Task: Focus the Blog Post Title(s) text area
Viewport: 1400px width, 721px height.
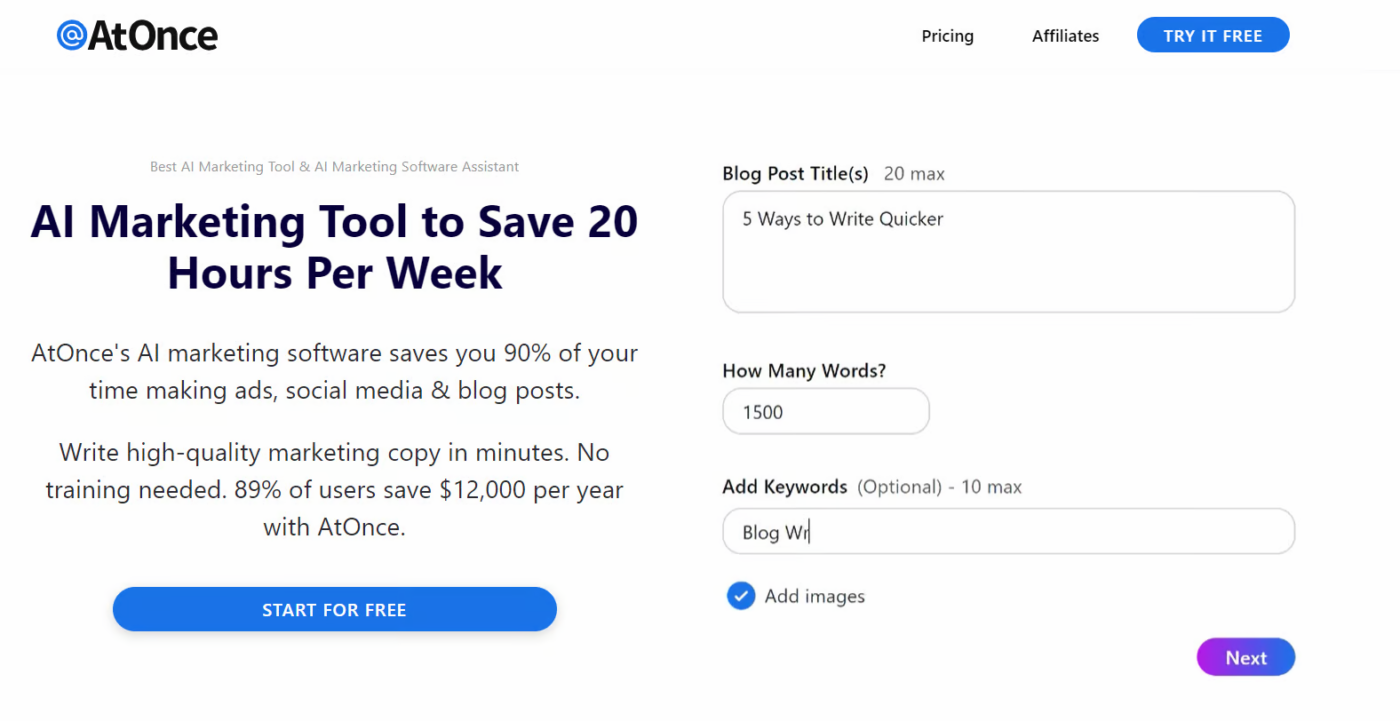Action: point(1008,252)
